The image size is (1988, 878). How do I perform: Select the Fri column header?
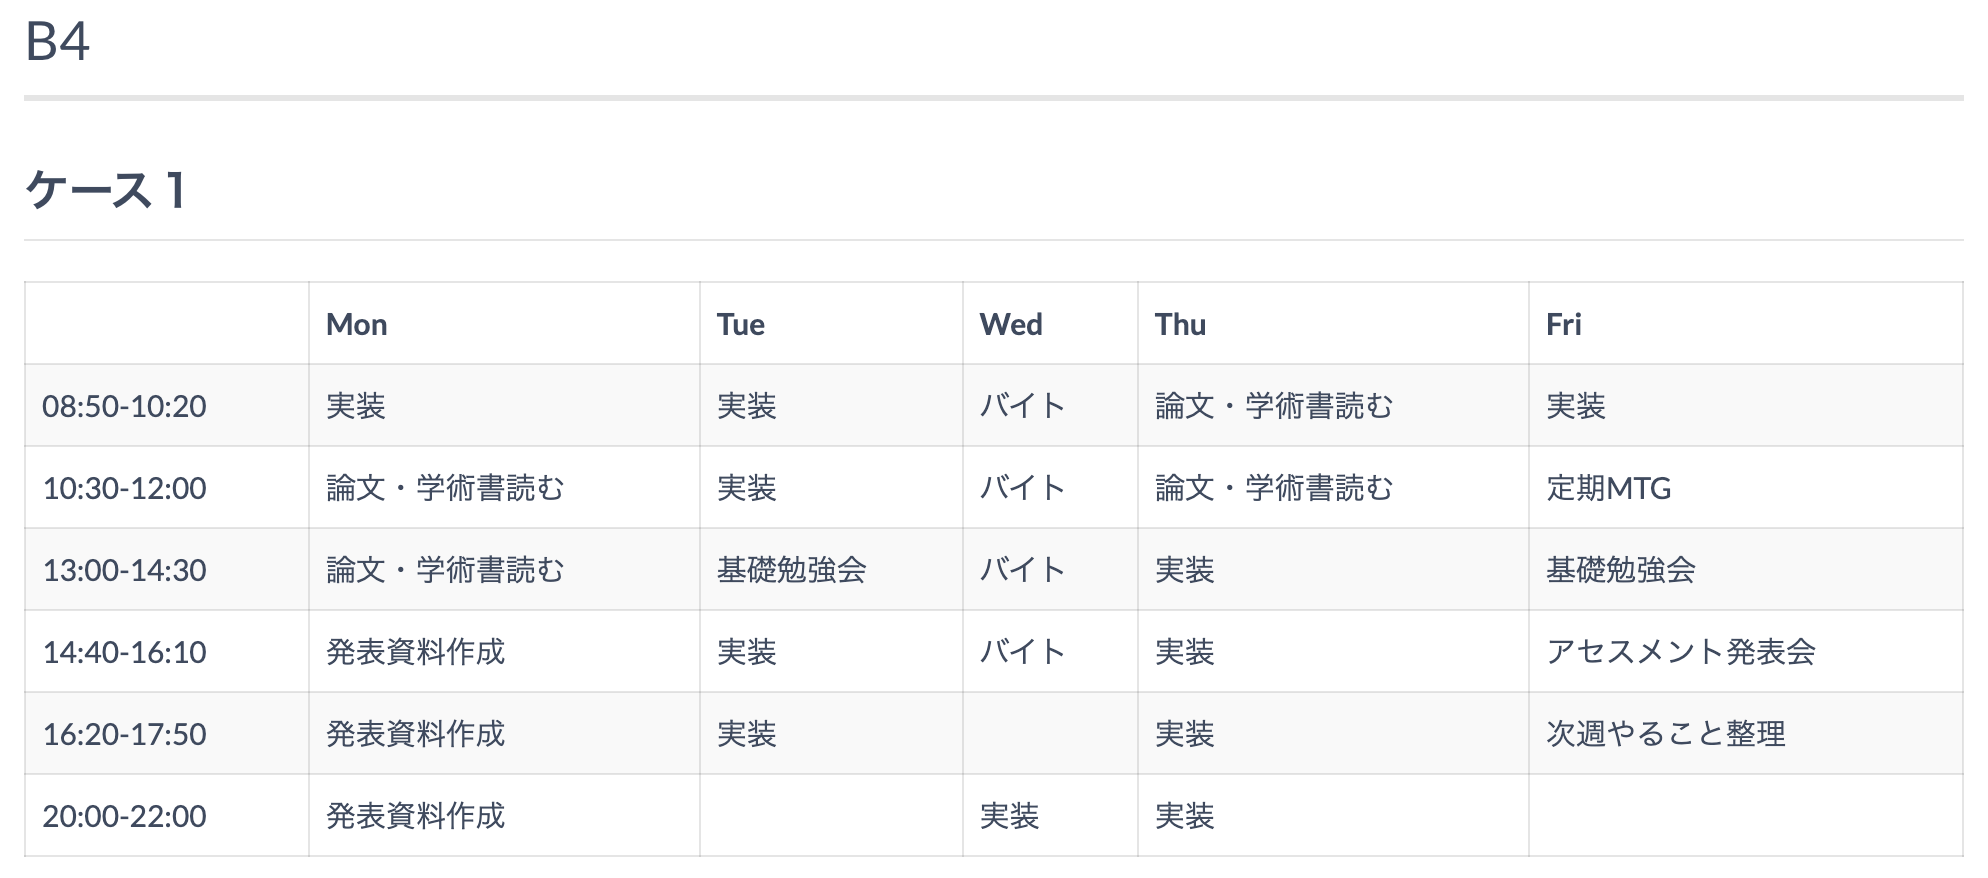pos(1746,324)
